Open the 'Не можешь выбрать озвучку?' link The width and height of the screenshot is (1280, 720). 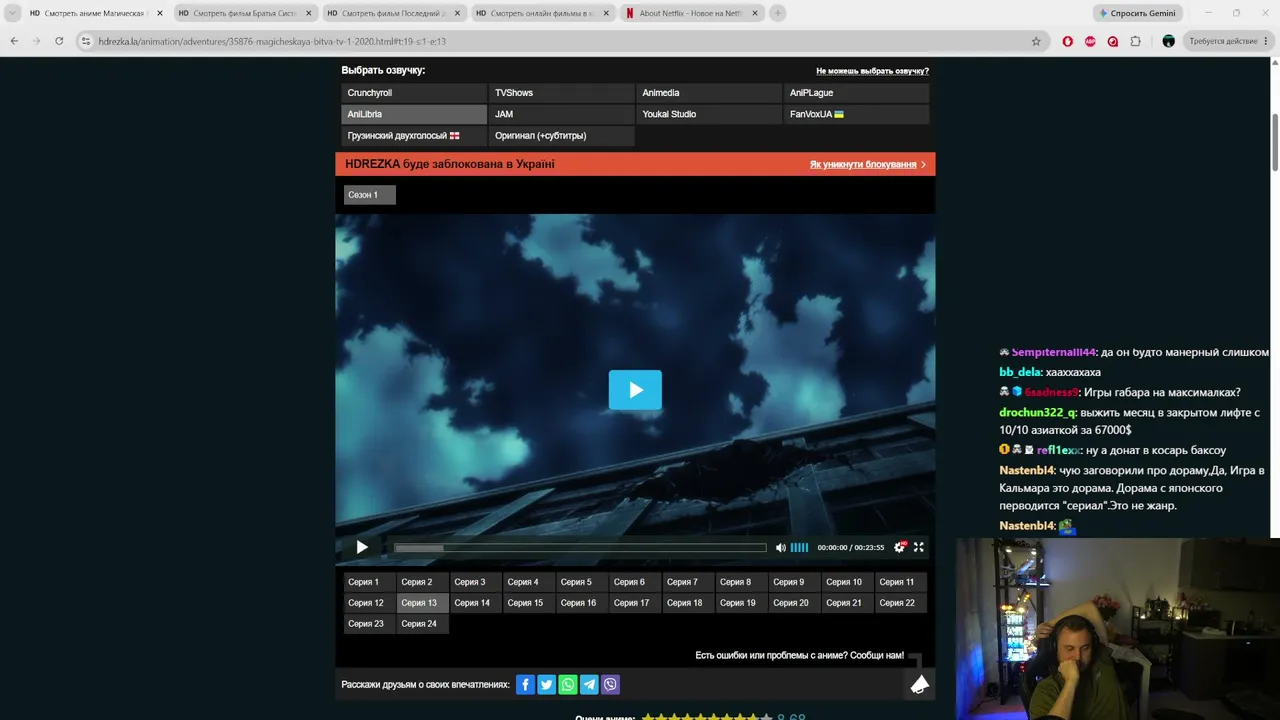pyautogui.click(x=872, y=71)
